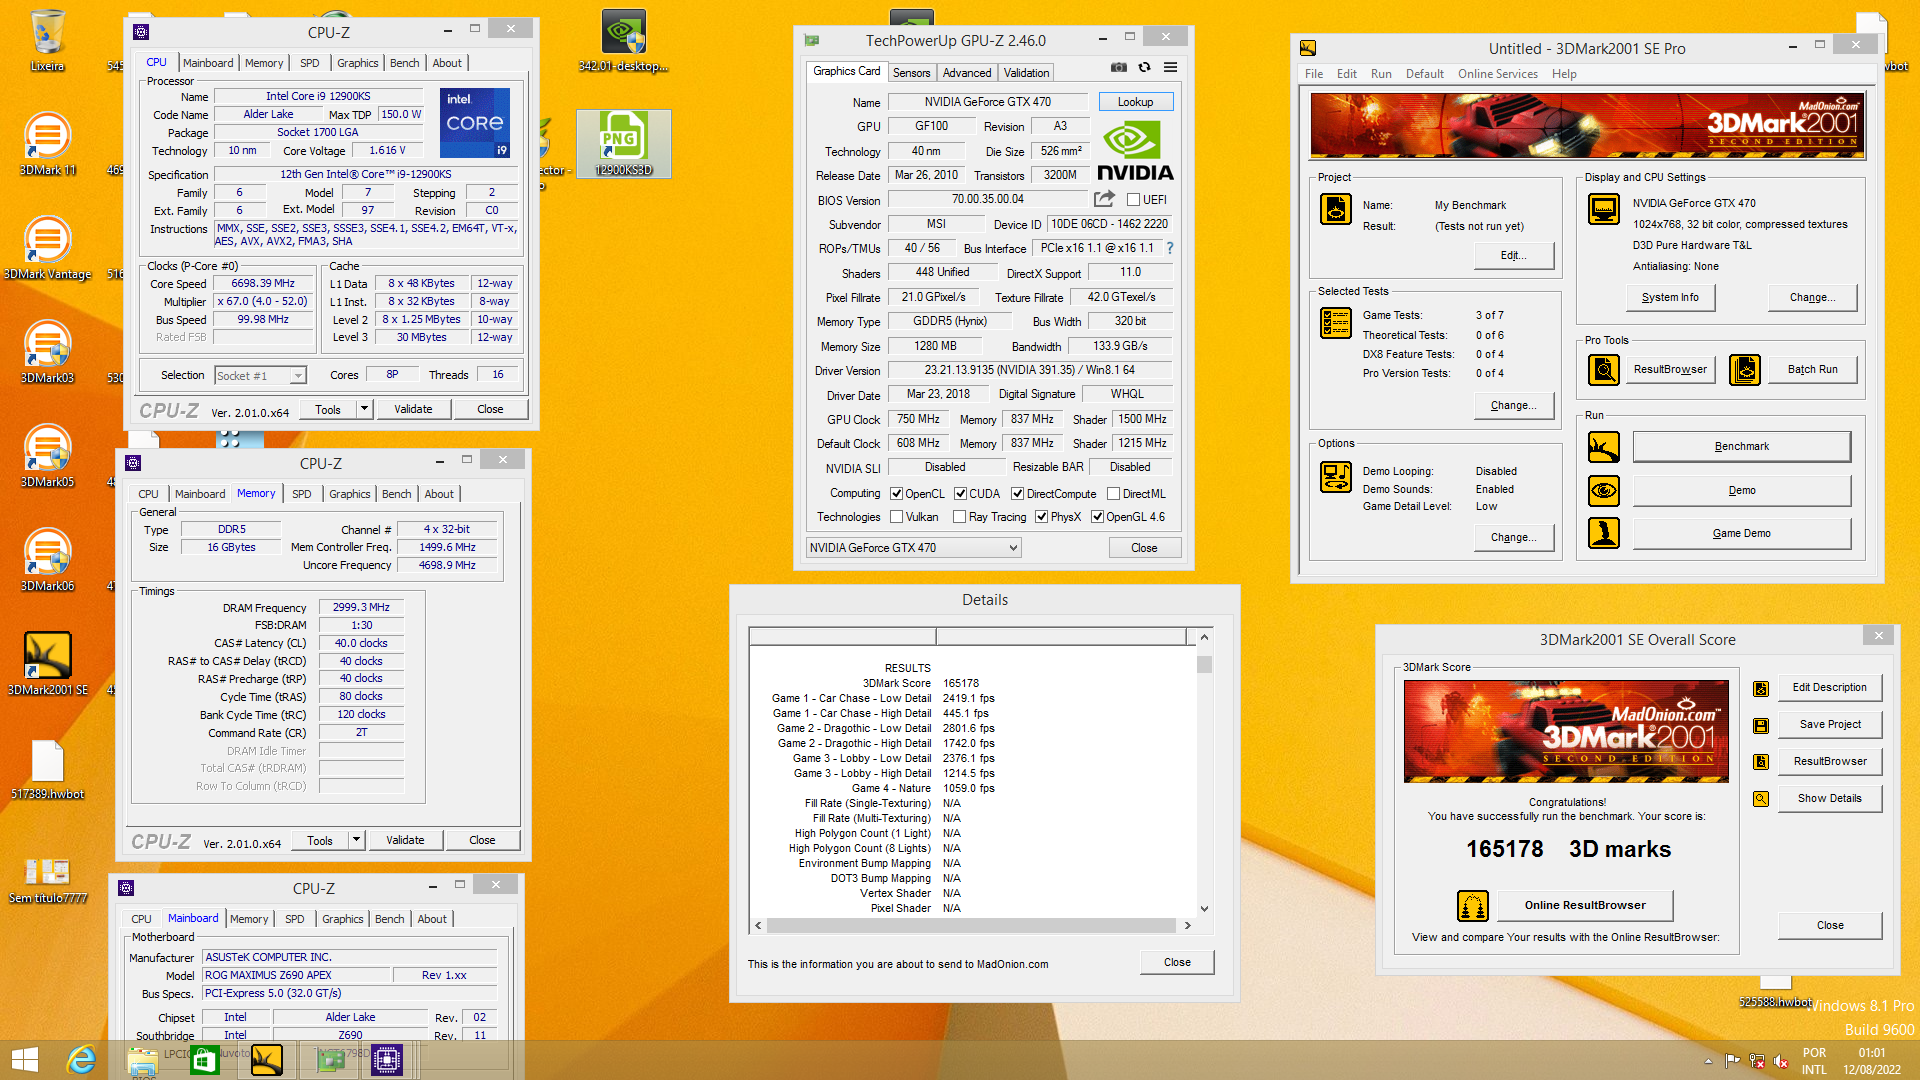Click the Validate button in top CPU-Z
The width and height of the screenshot is (1920, 1080).
(x=413, y=409)
